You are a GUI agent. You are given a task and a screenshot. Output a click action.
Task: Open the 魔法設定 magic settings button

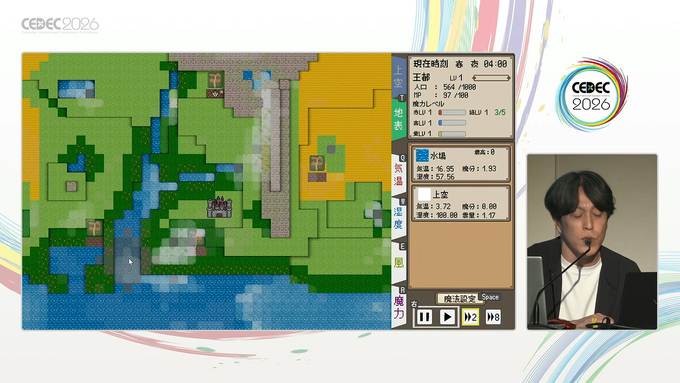[459, 299]
